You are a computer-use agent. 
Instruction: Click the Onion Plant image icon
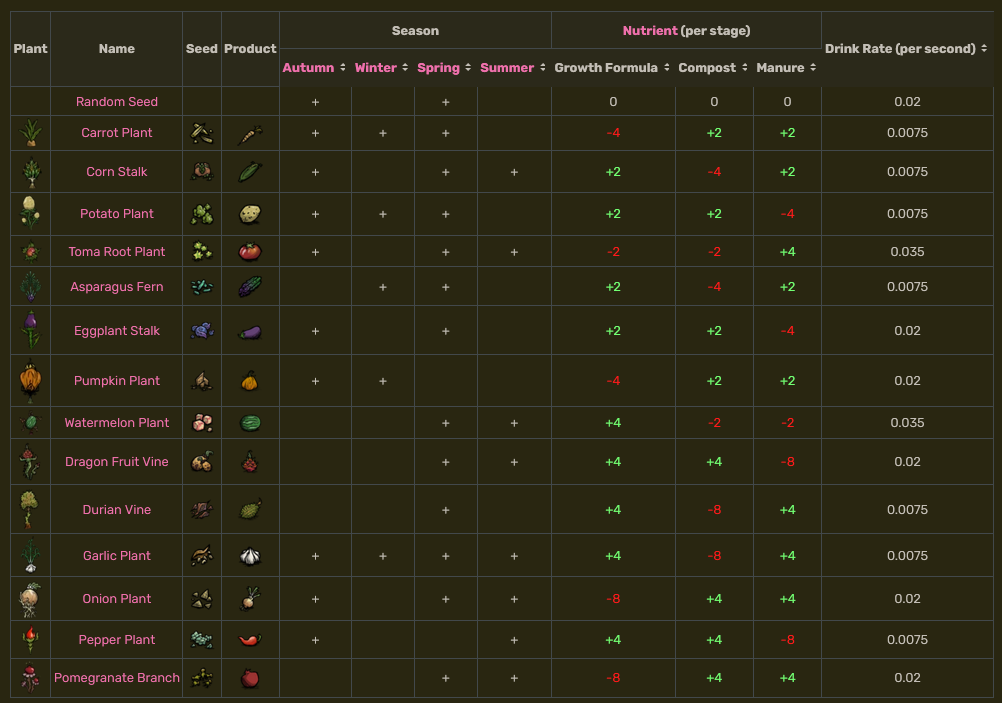pyautogui.click(x=29, y=599)
